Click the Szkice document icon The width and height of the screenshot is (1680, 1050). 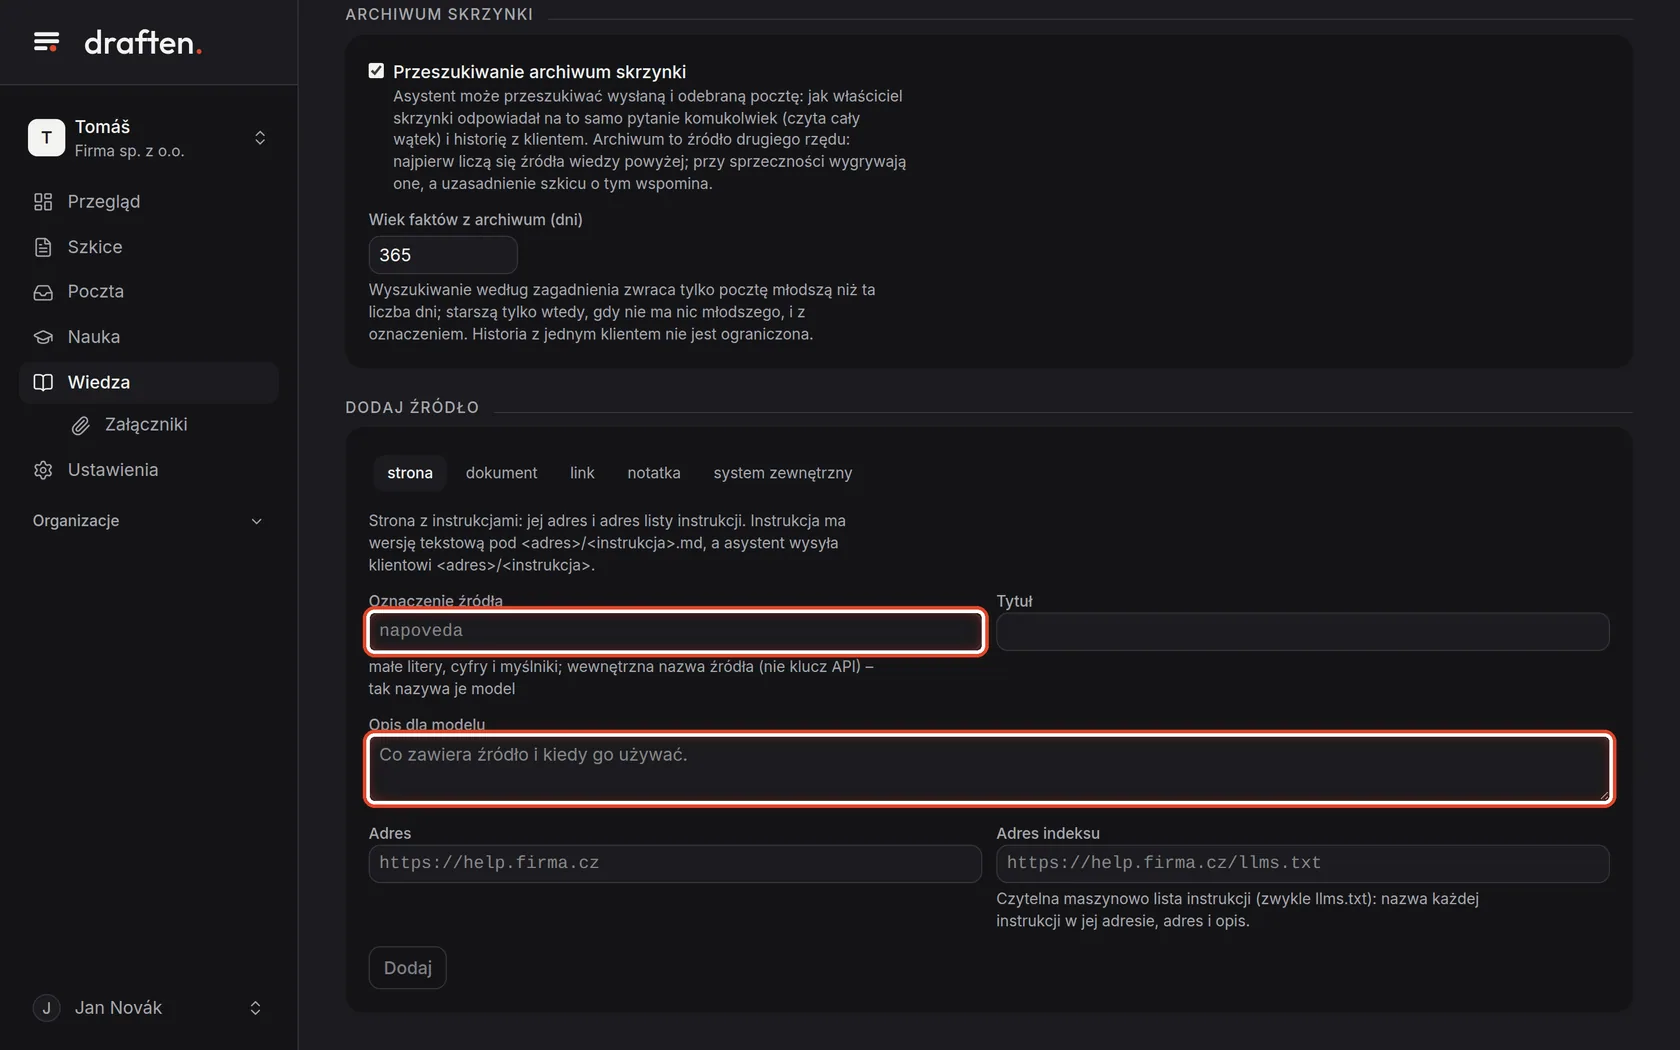pyautogui.click(x=43, y=247)
